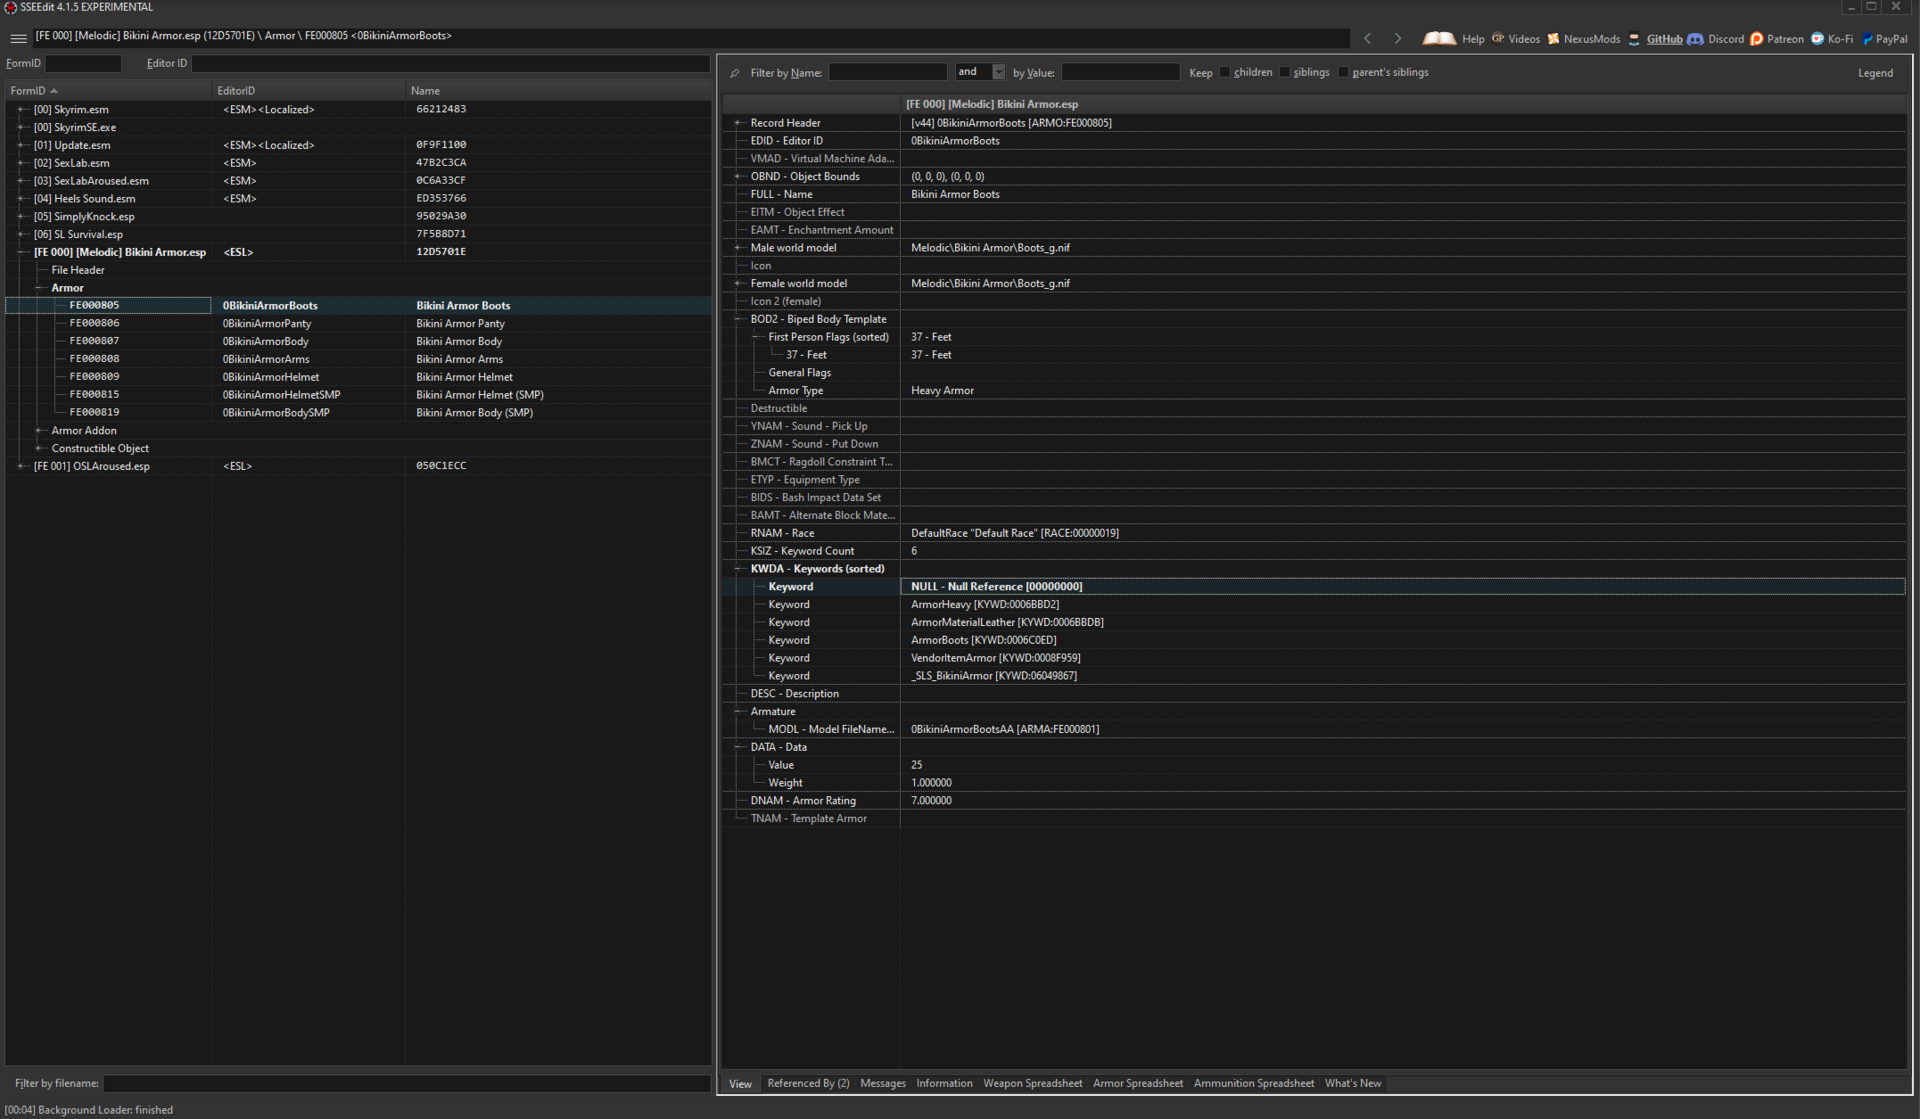Viewport: 1920px width, 1119px height.
Task: Collapse the KWDA - Keywords section
Action: coord(738,569)
